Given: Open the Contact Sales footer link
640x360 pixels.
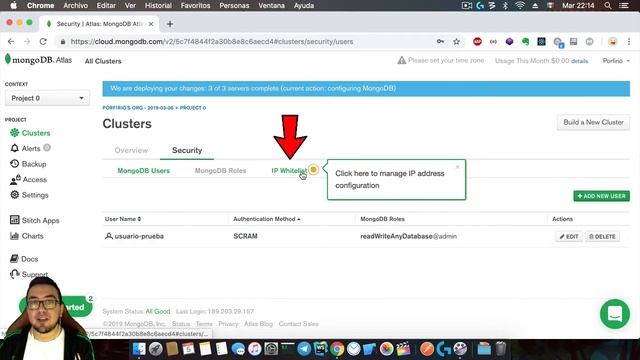Looking at the screenshot, I should click(298, 324).
